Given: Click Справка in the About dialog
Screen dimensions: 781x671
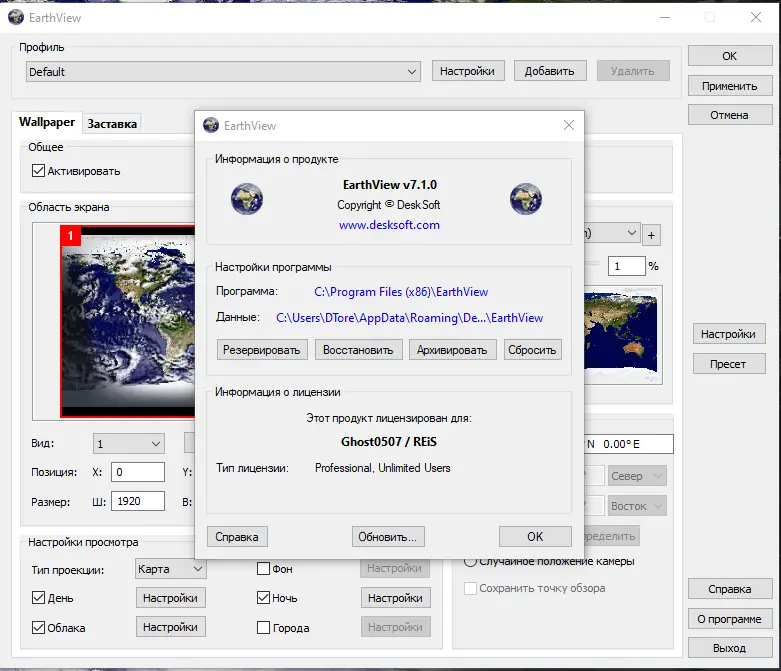Looking at the screenshot, I should point(237,537).
